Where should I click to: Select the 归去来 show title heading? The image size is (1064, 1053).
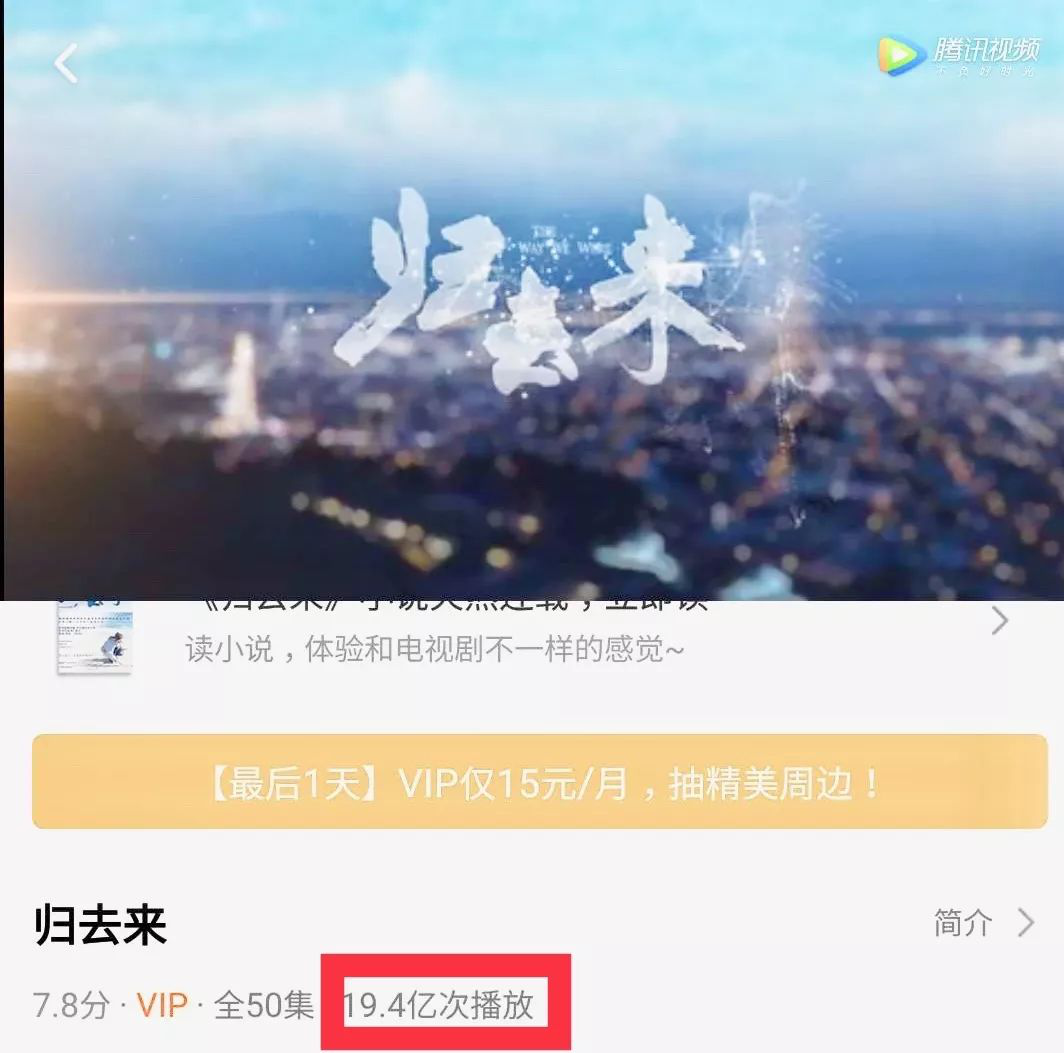tap(100, 924)
